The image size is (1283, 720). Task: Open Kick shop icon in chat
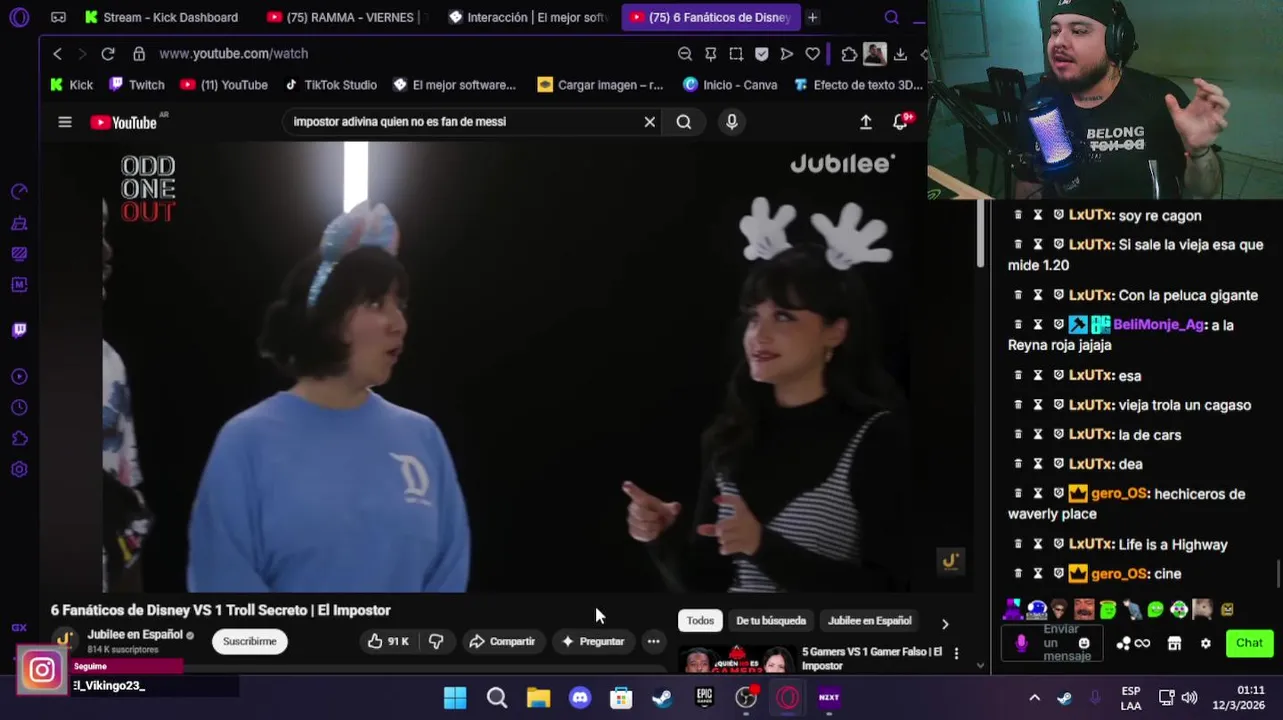(1174, 643)
